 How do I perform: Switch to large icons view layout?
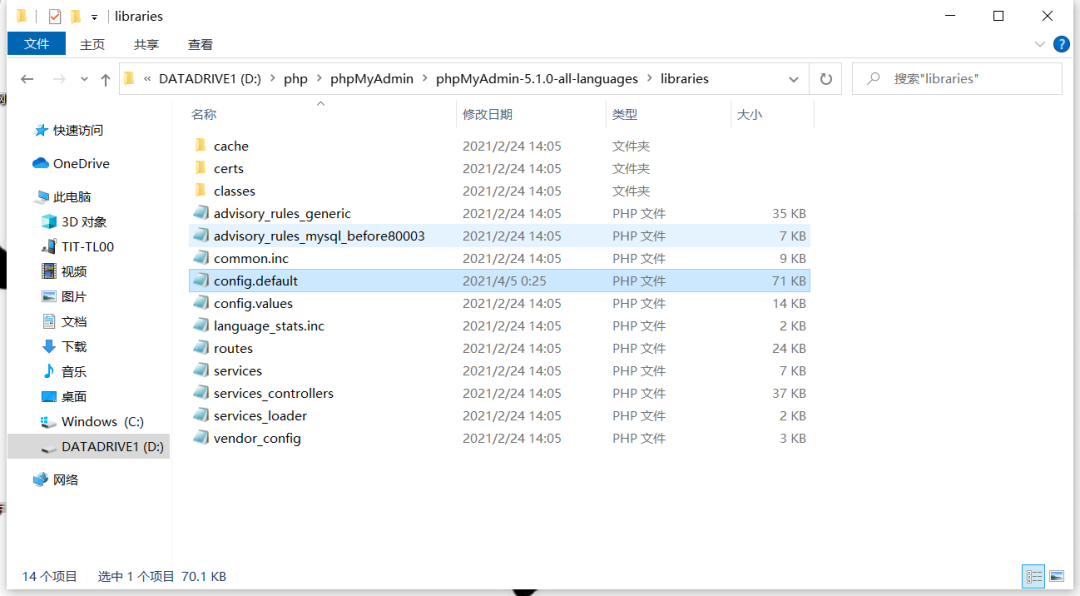click(1057, 577)
